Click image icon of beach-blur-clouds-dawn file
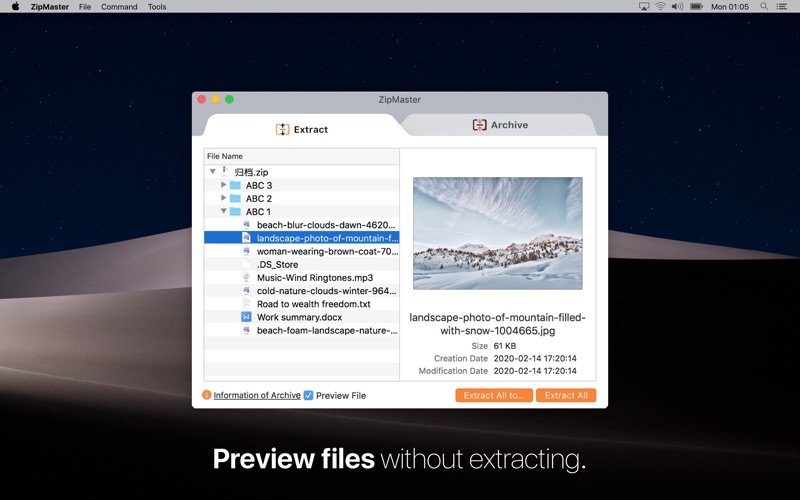Screen dimensions: 800x500 tap(246, 224)
